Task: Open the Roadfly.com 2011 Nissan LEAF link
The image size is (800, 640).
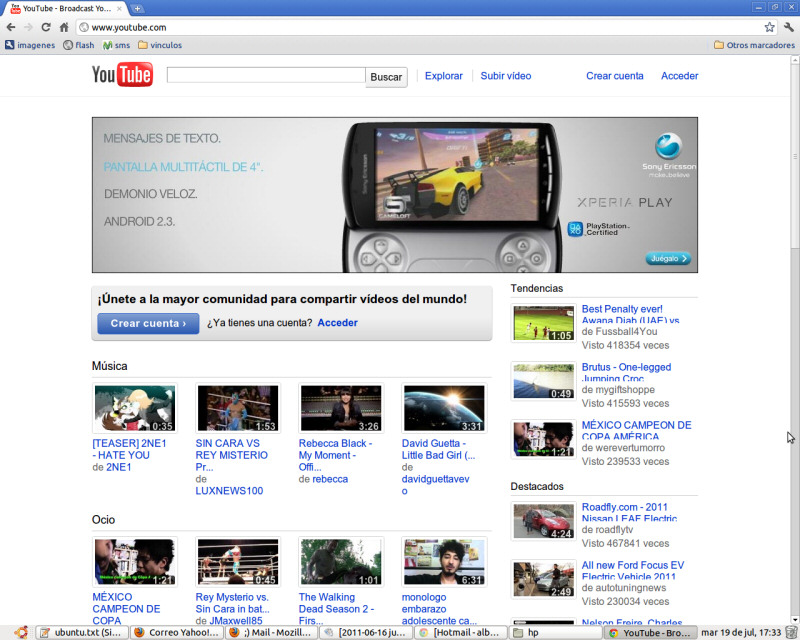Action: [x=629, y=512]
